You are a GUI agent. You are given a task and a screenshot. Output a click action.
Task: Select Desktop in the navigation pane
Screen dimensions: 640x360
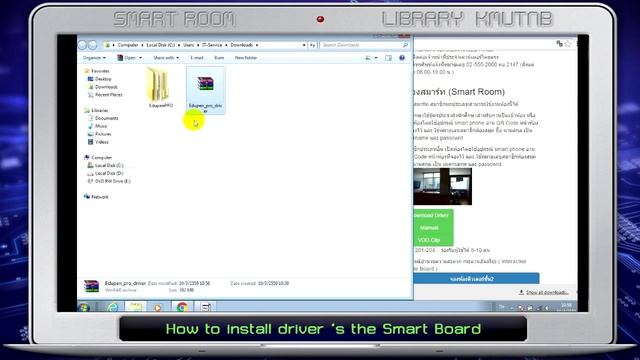[100, 79]
